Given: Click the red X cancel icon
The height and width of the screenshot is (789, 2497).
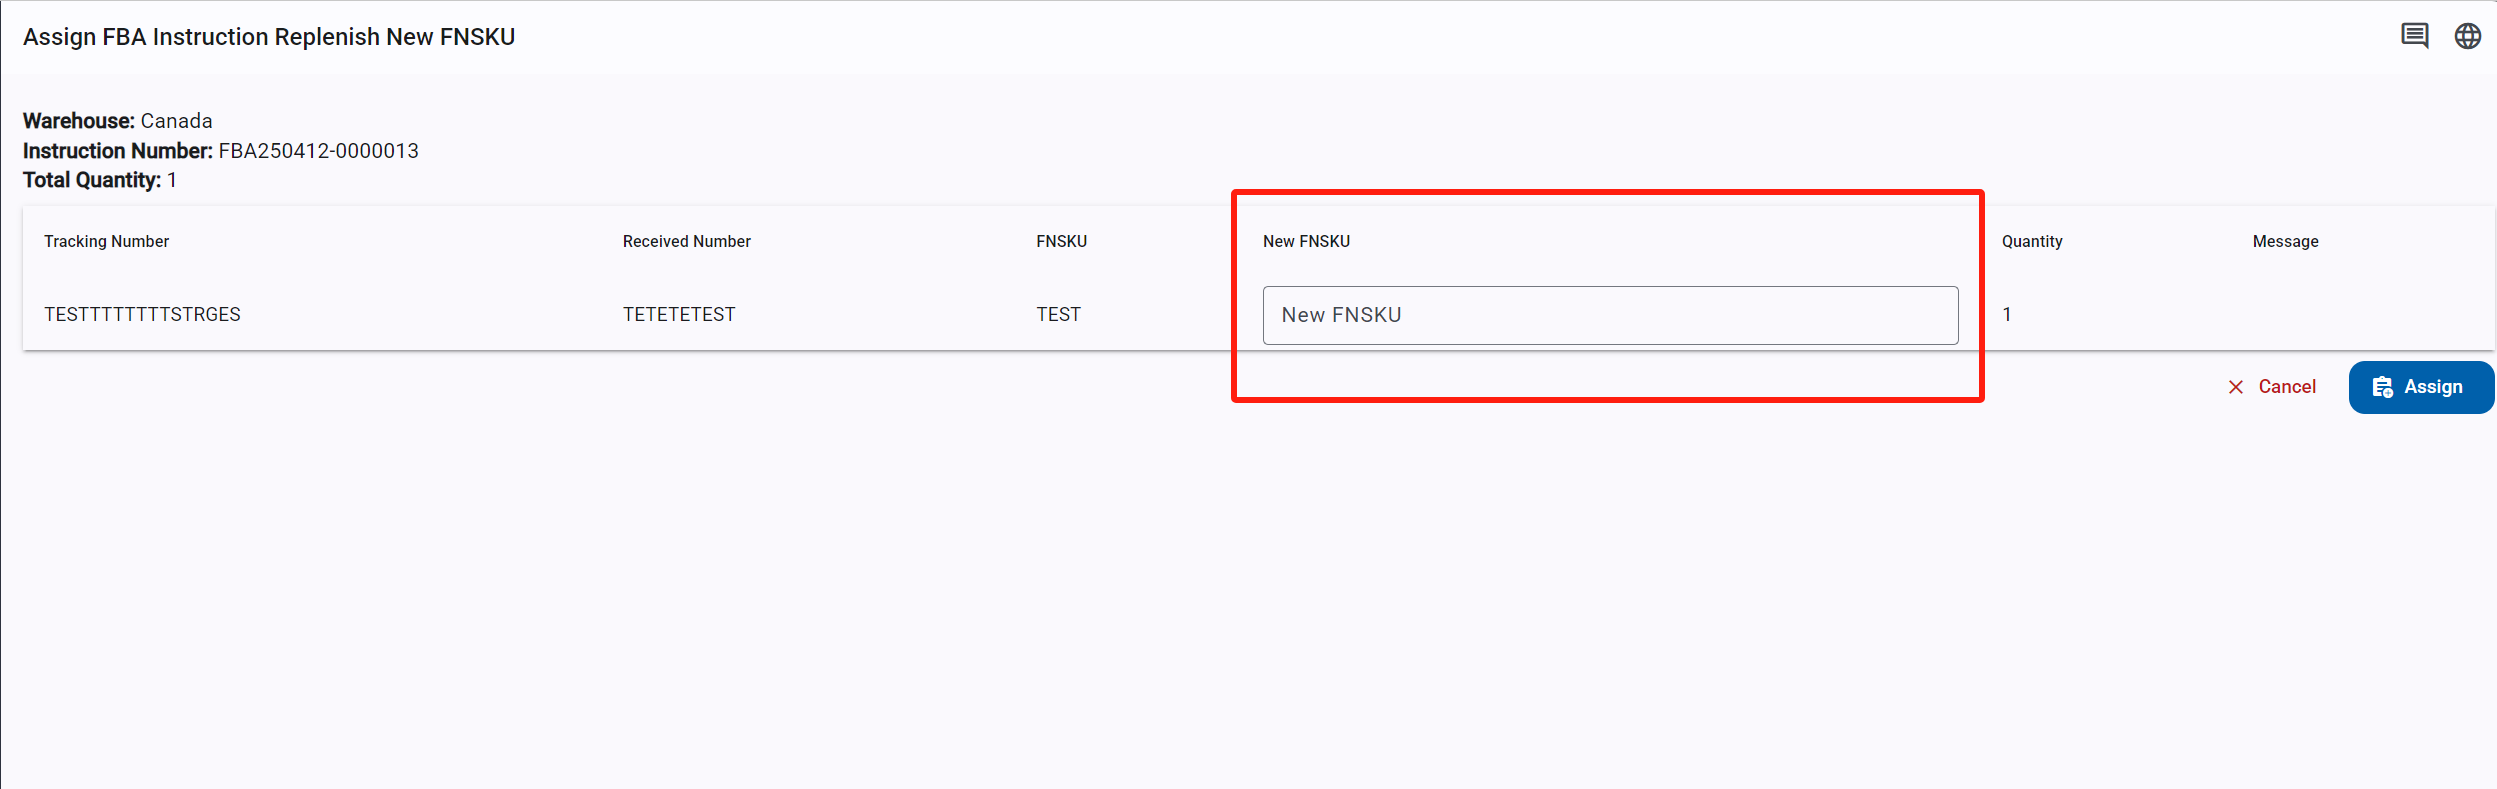Looking at the screenshot, I should tap(2236, 387).
